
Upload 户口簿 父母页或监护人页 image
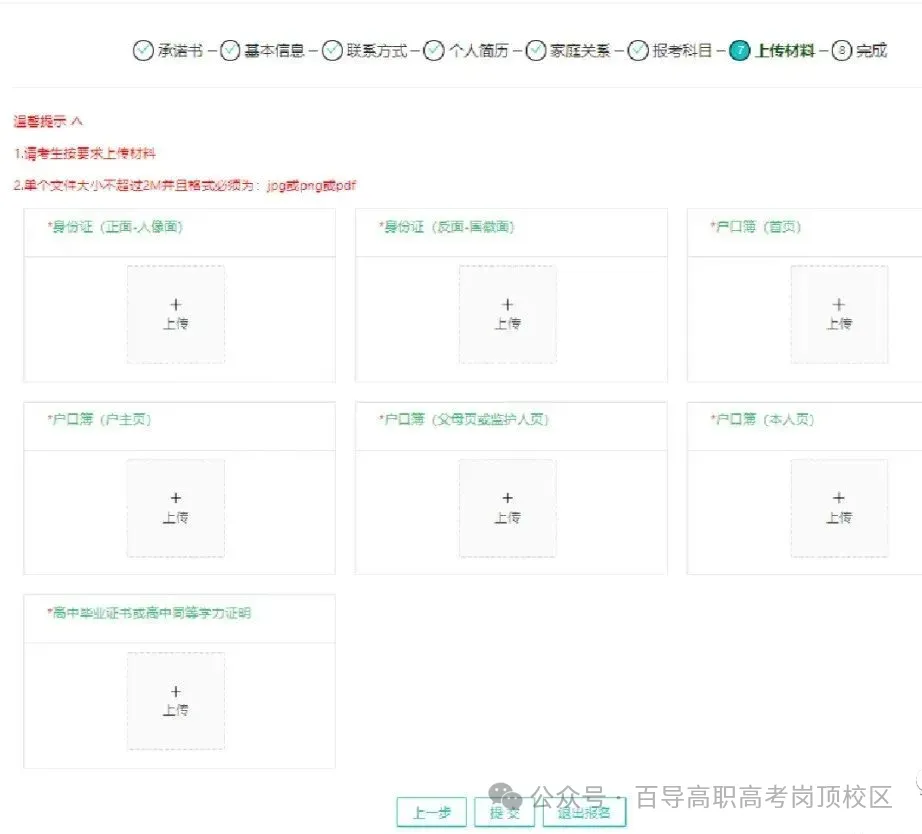507,508
